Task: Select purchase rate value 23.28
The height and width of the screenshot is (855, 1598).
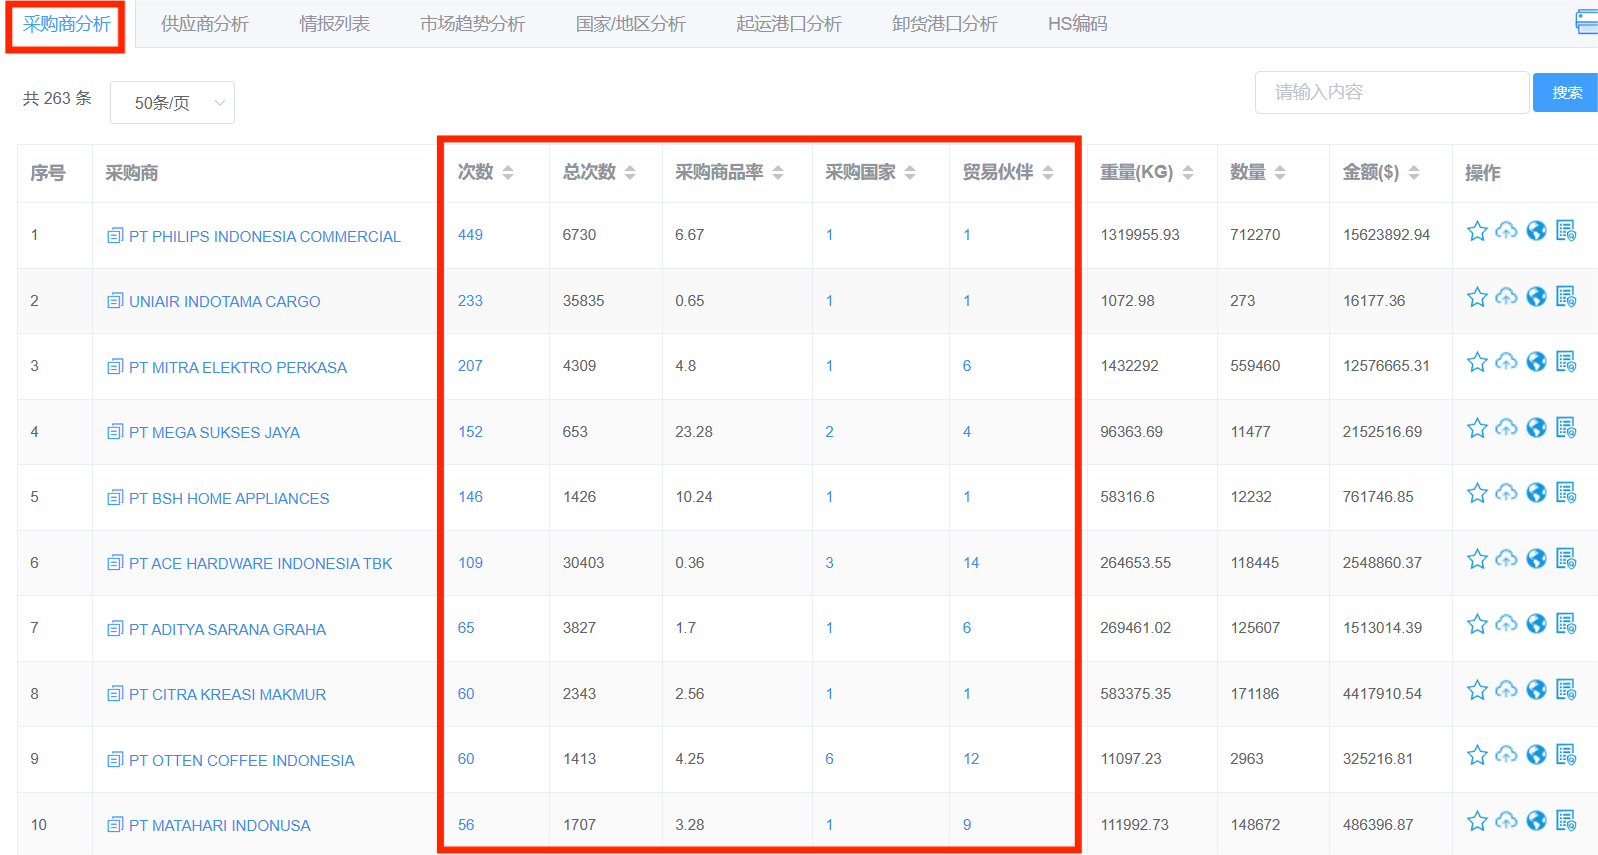Action: pyautogui.click(x=694, y=432)
